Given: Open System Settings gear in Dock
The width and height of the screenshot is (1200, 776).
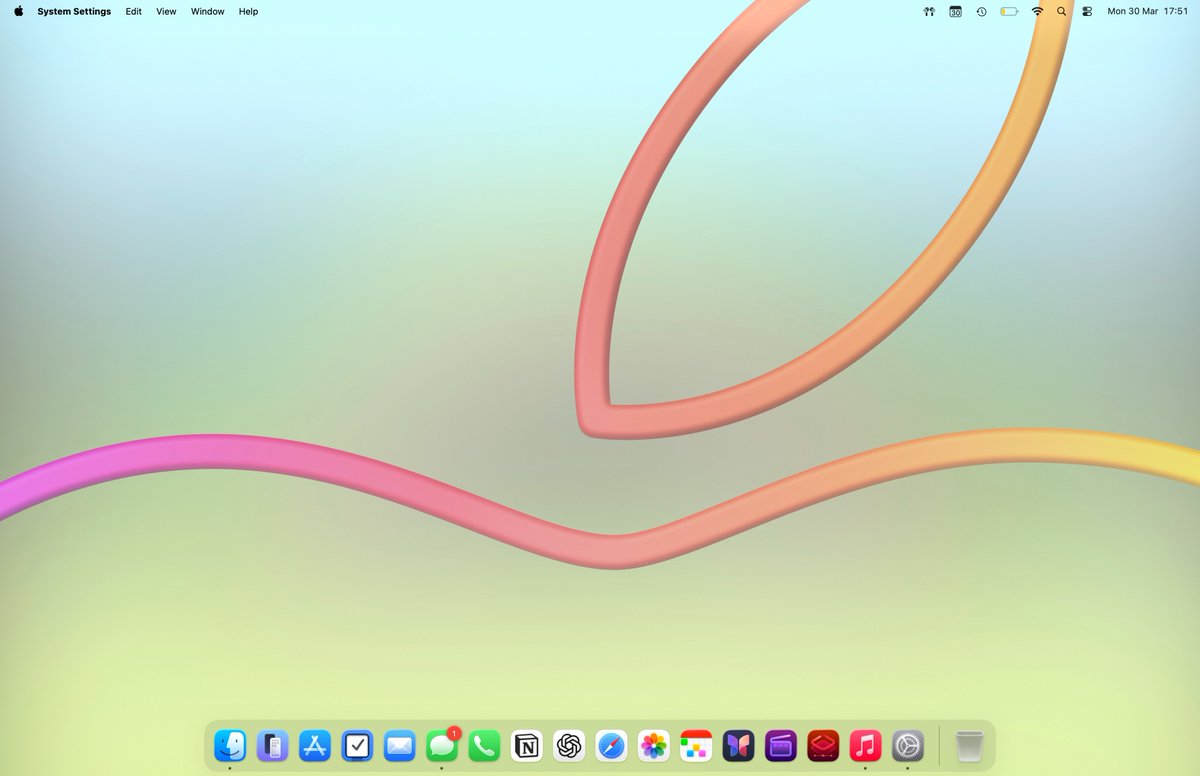Looking at the screenshot, I should 908,745.
